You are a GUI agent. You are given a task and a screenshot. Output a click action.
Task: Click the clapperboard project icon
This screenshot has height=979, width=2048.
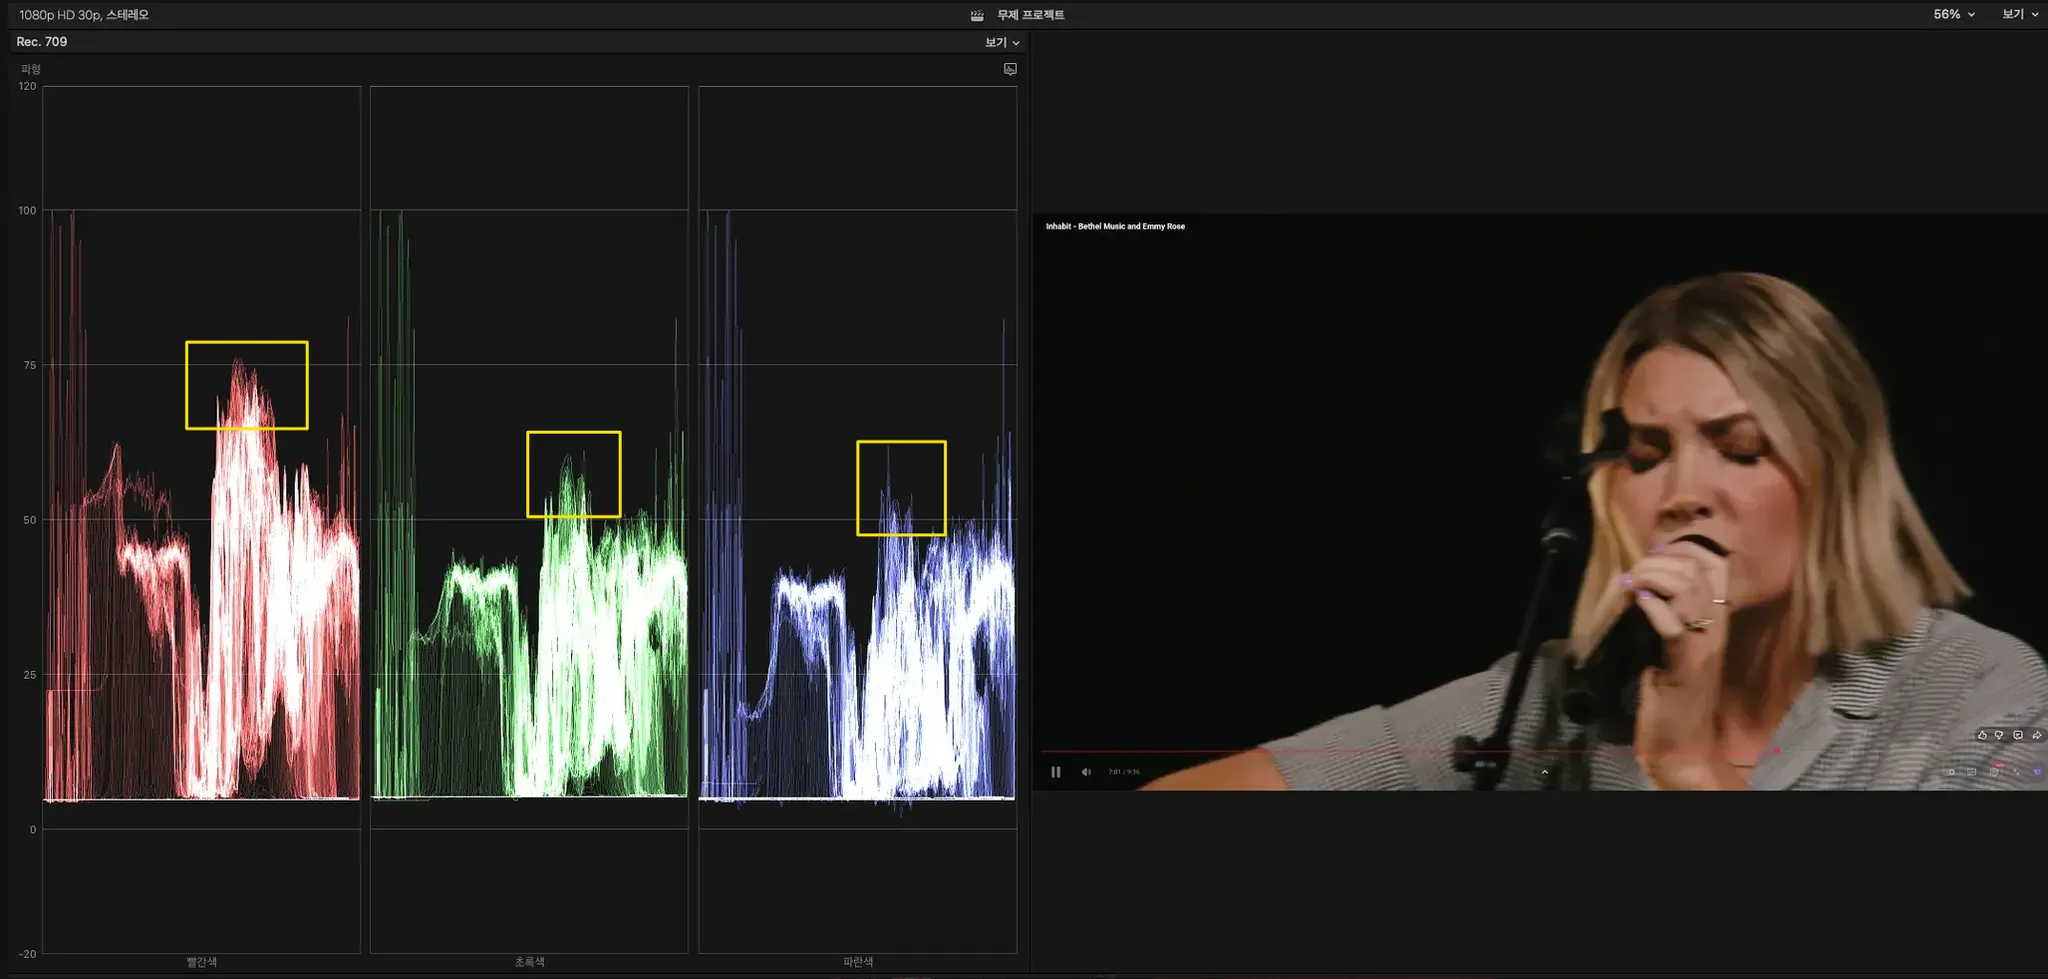tap(977, 15)
